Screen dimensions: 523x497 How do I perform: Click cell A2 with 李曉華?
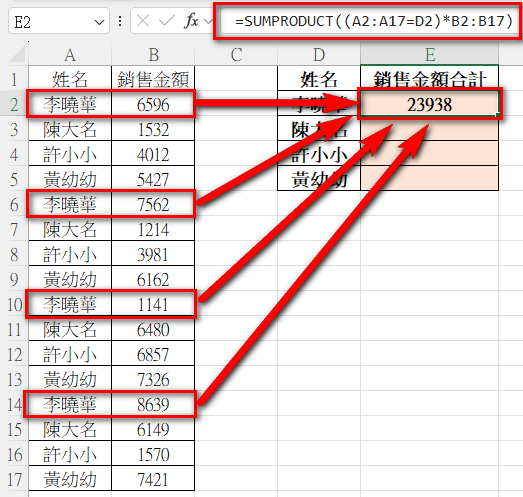tap(70, 104)
